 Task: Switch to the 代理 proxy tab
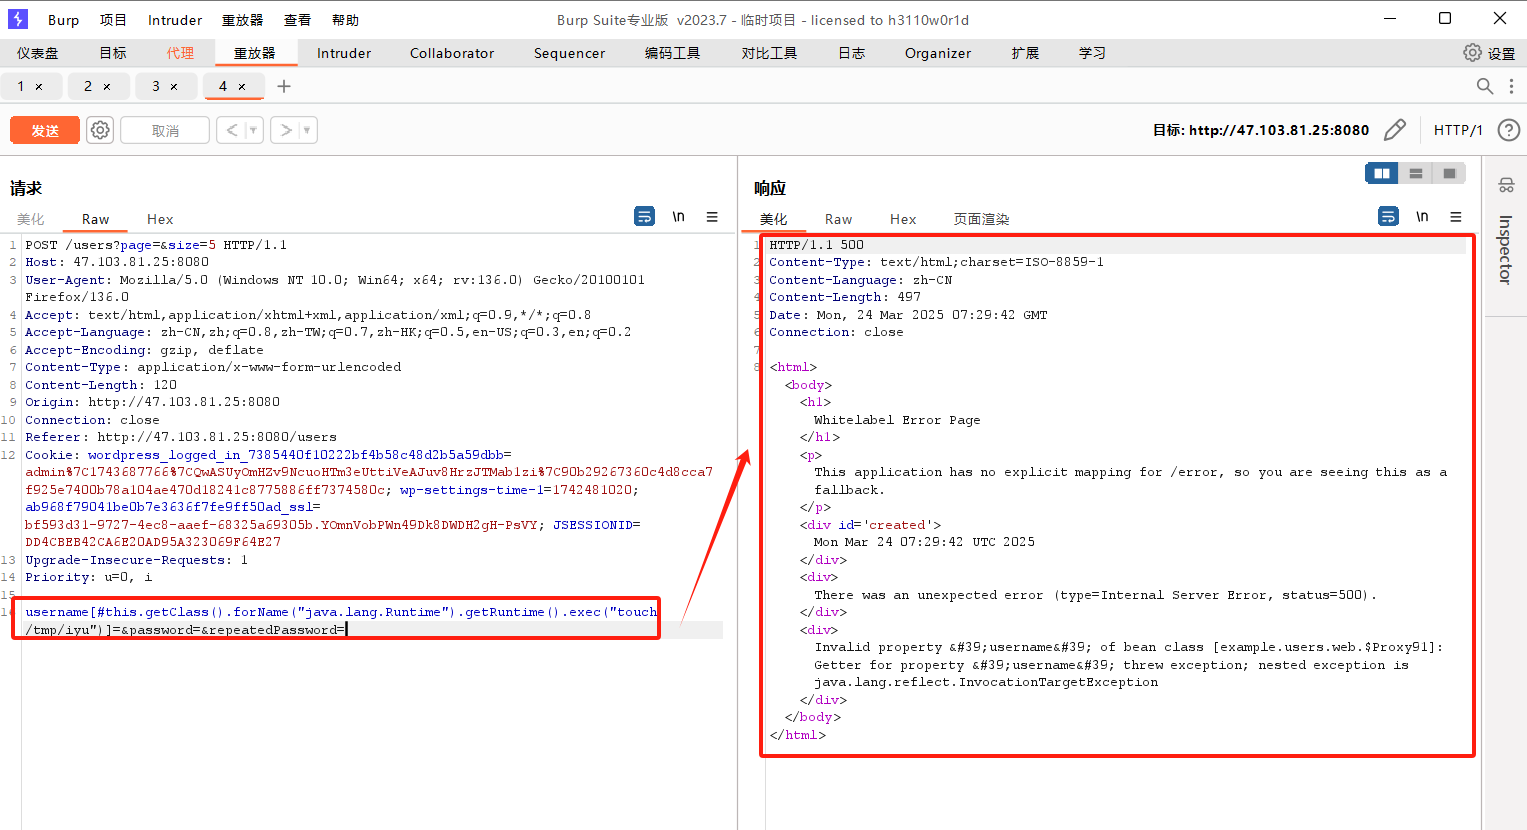coord(180,53)
